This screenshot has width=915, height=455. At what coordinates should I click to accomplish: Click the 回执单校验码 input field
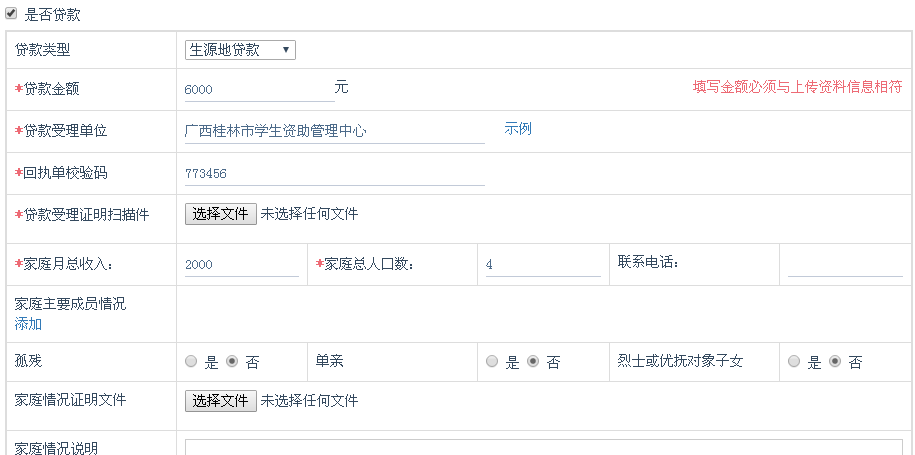point(334,173)
